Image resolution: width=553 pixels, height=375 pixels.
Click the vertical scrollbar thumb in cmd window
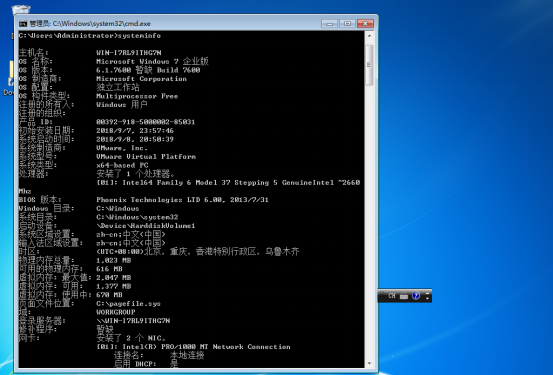pos(369,65)
